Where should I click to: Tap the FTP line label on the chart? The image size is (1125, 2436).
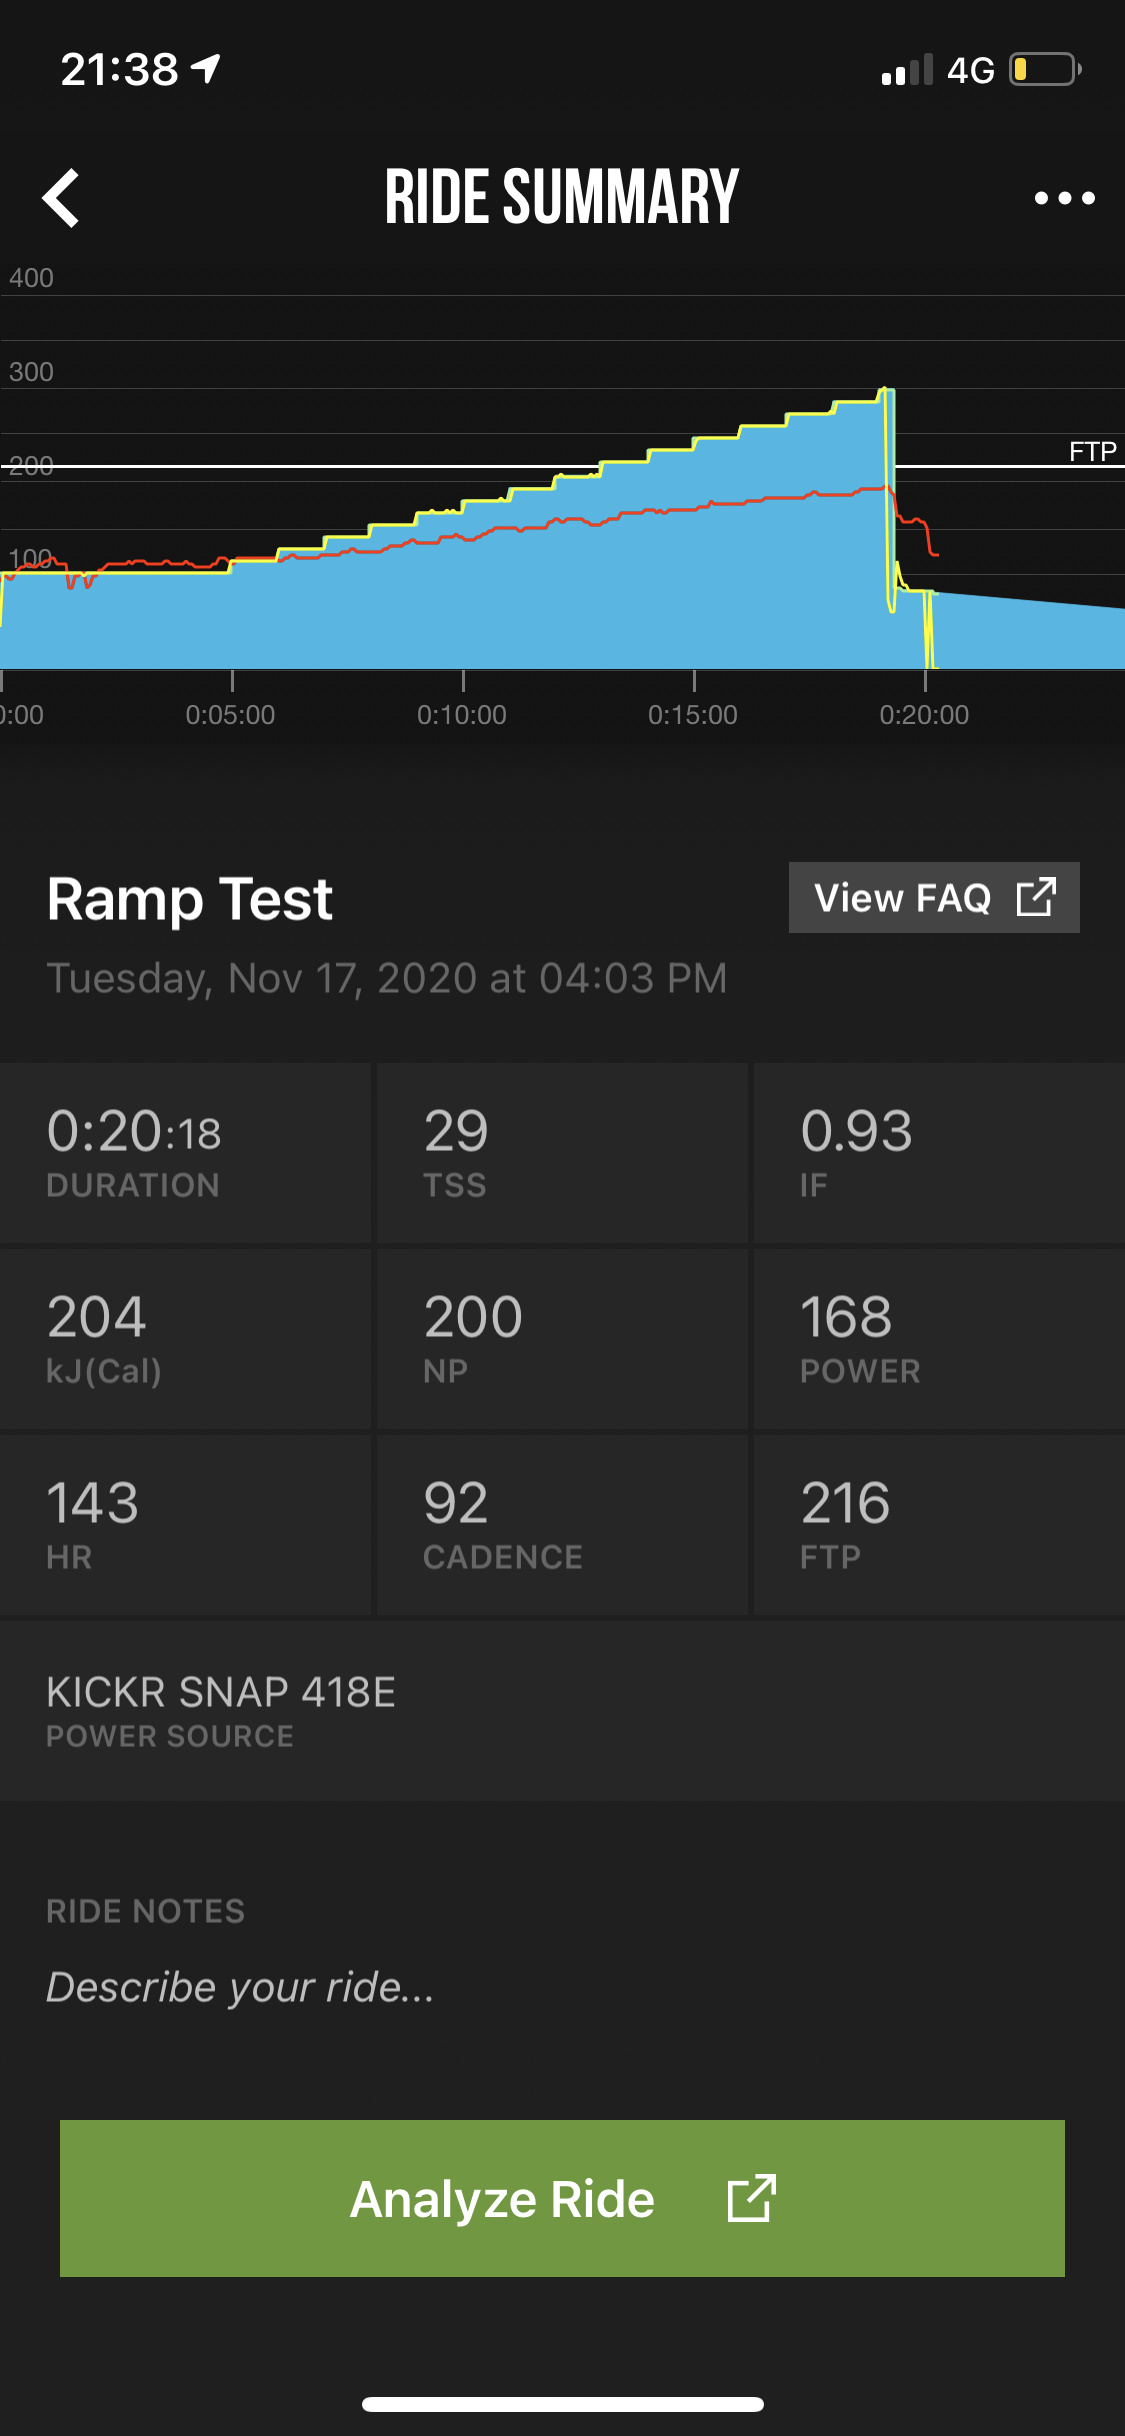[1092, 452]
